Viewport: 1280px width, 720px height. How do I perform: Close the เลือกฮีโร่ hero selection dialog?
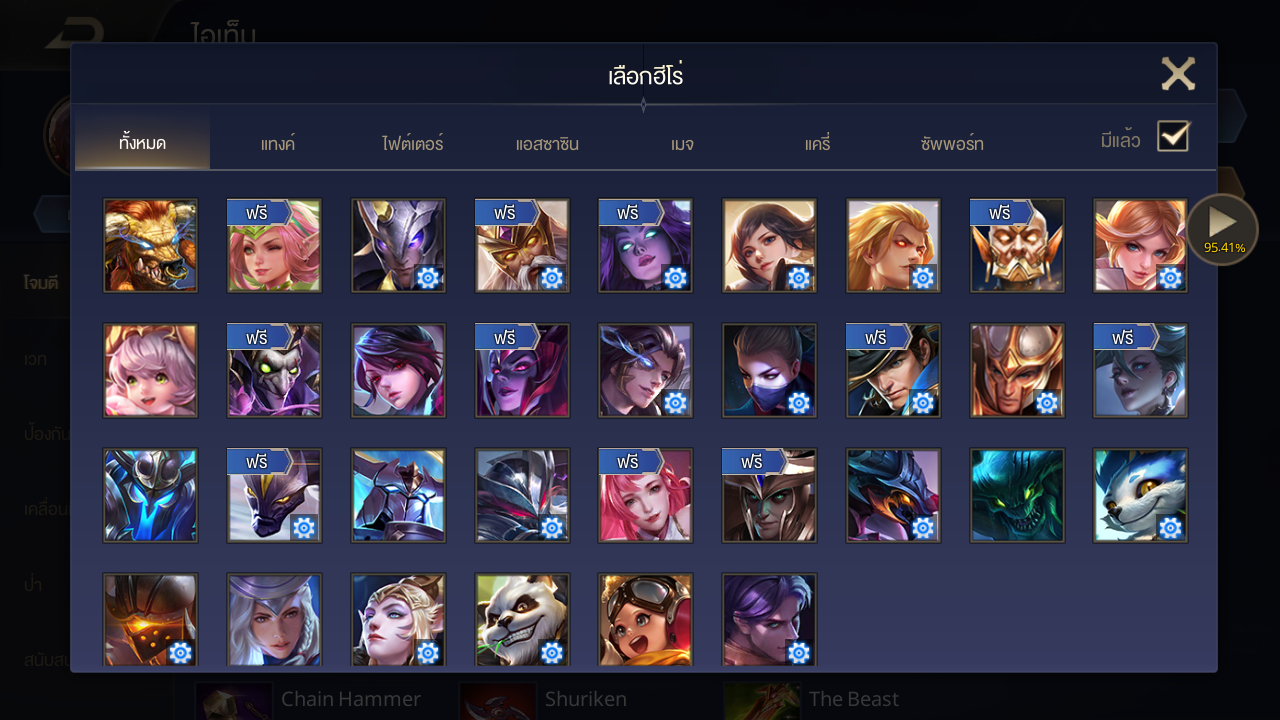pos(1178,74)
